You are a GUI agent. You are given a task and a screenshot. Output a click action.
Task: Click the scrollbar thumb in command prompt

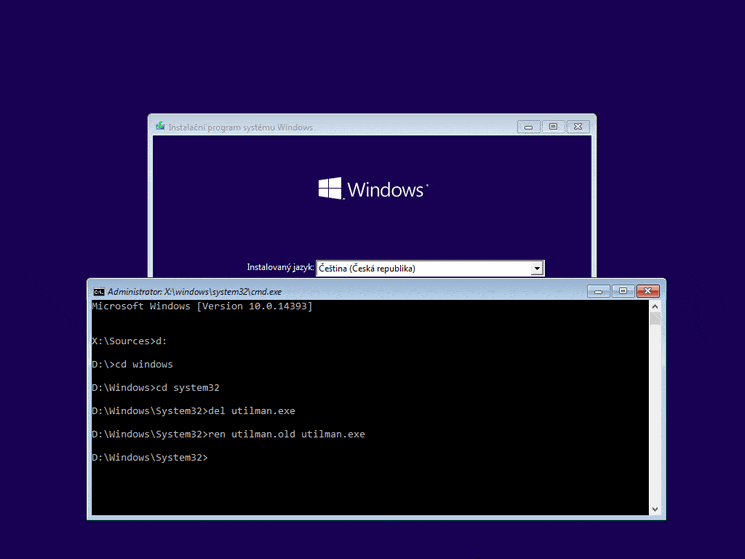tap(655, 319)
